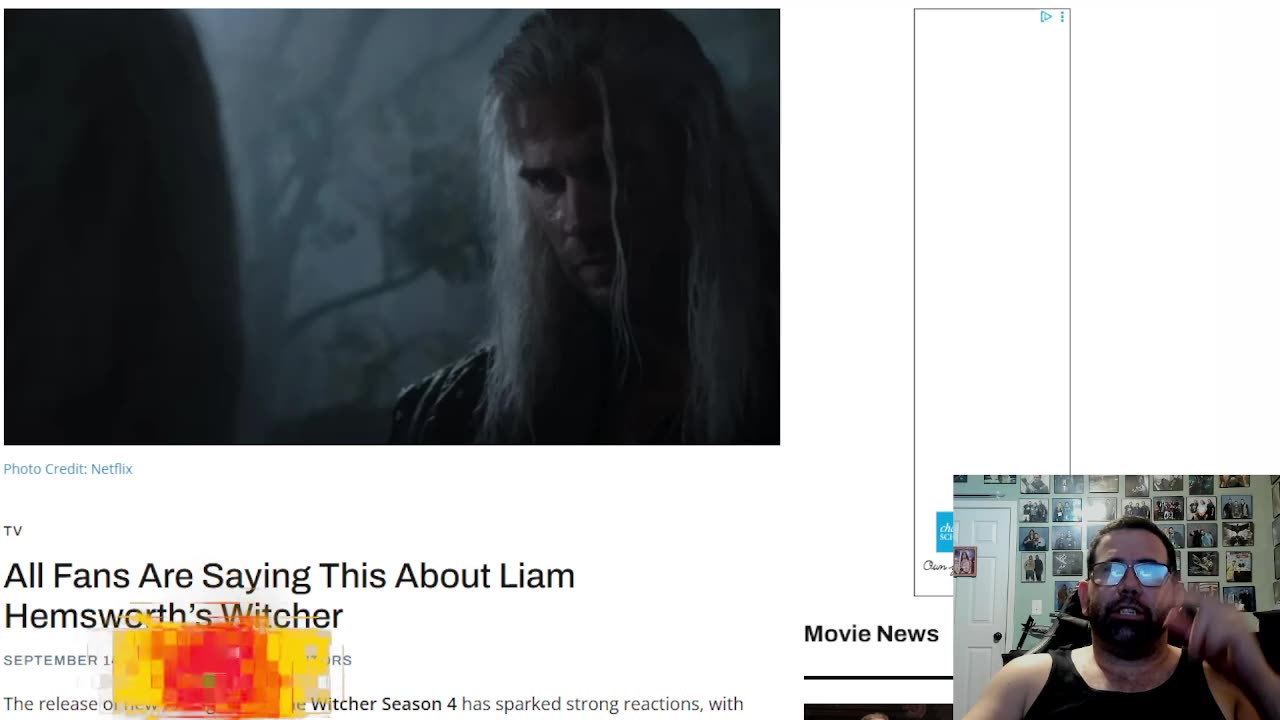Click the handwritten signature text in ad
The height and width of the screenshot is (720, 1280).
tap(937, 566)
